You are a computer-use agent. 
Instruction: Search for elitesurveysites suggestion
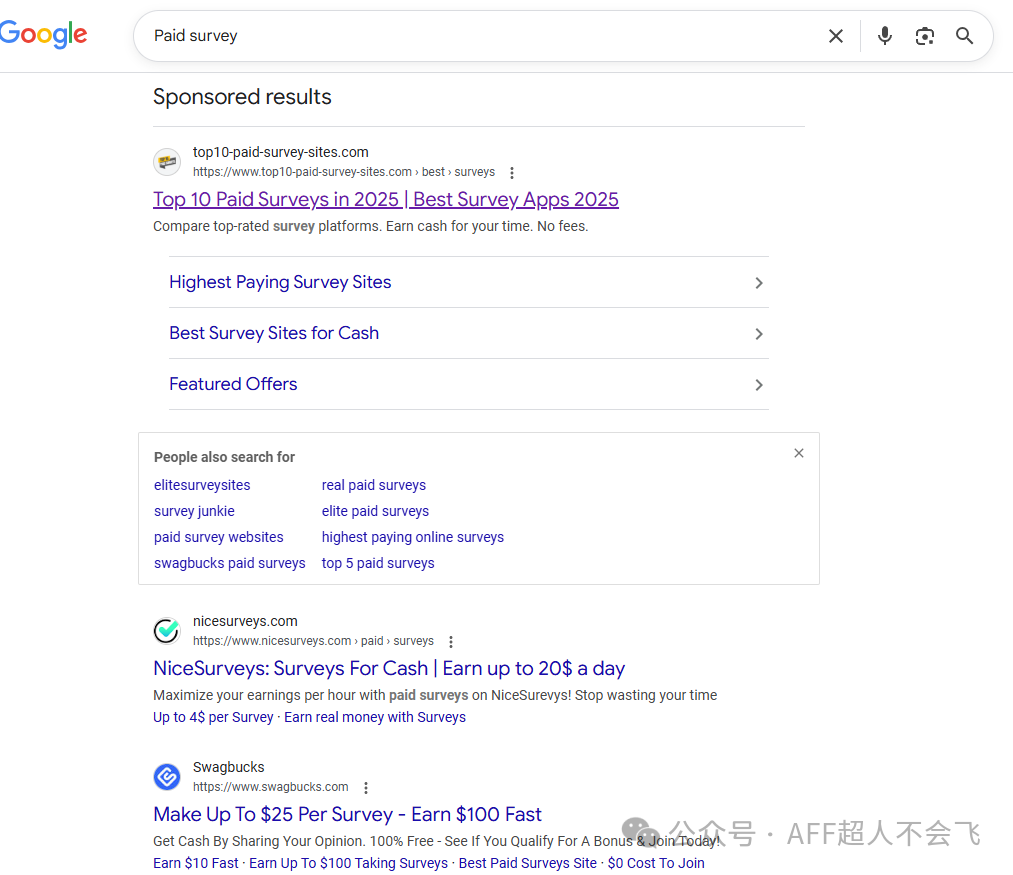(x=202, y=485)
